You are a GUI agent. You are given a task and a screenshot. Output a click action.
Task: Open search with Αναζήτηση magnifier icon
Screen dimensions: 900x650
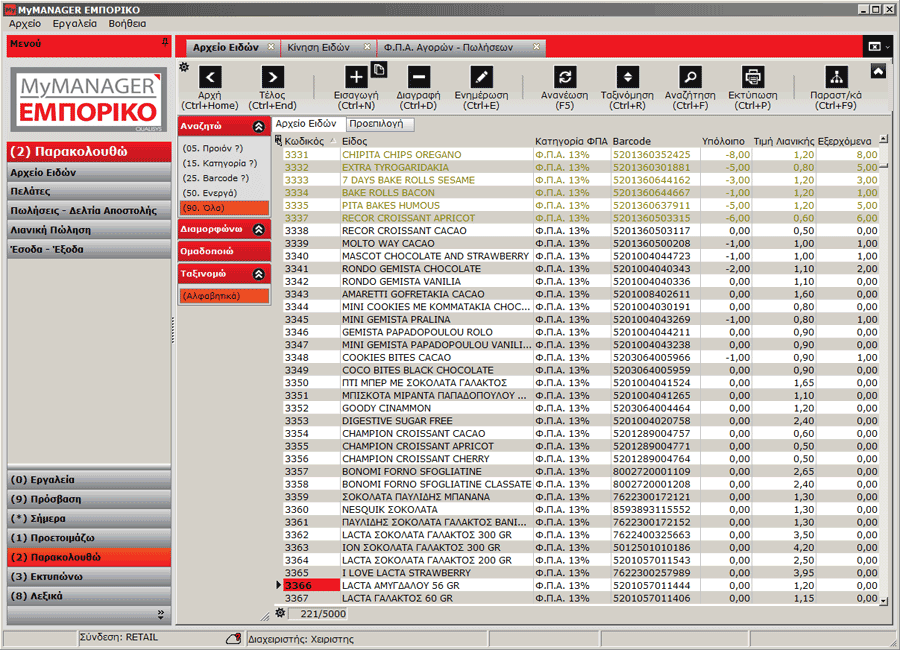click(690, 77)
